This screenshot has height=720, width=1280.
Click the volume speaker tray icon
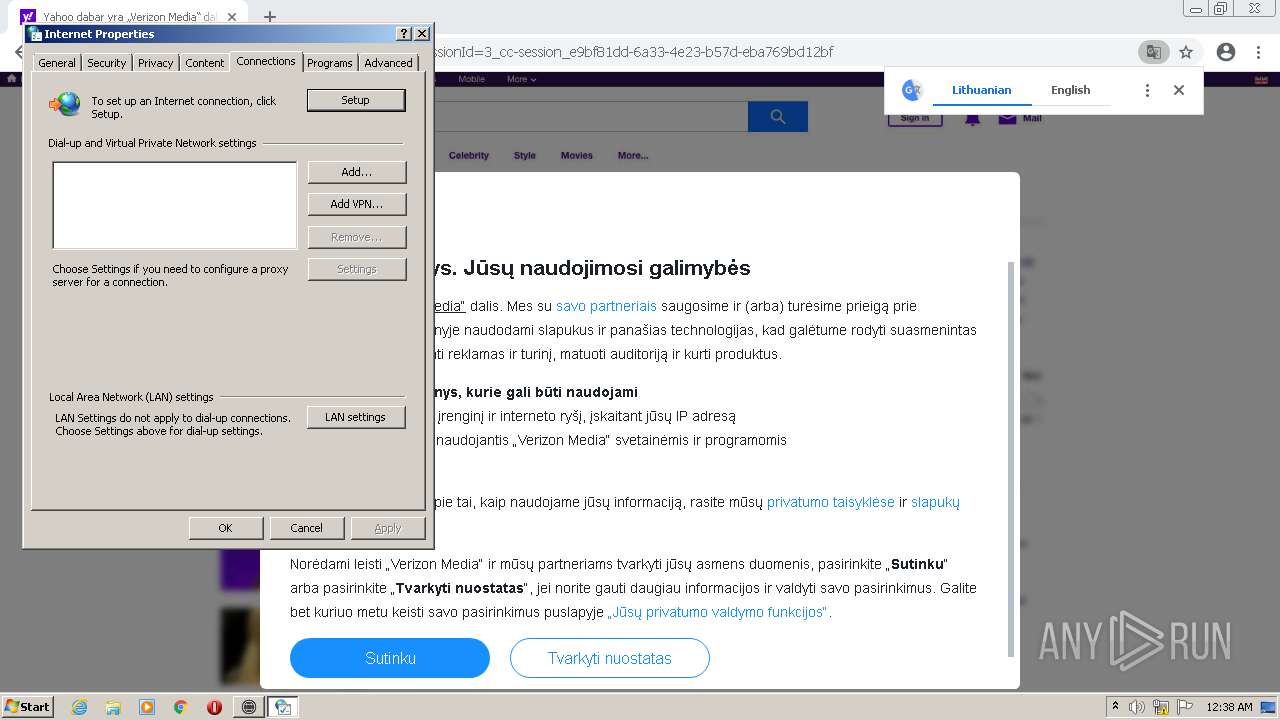pos(1137,707)
